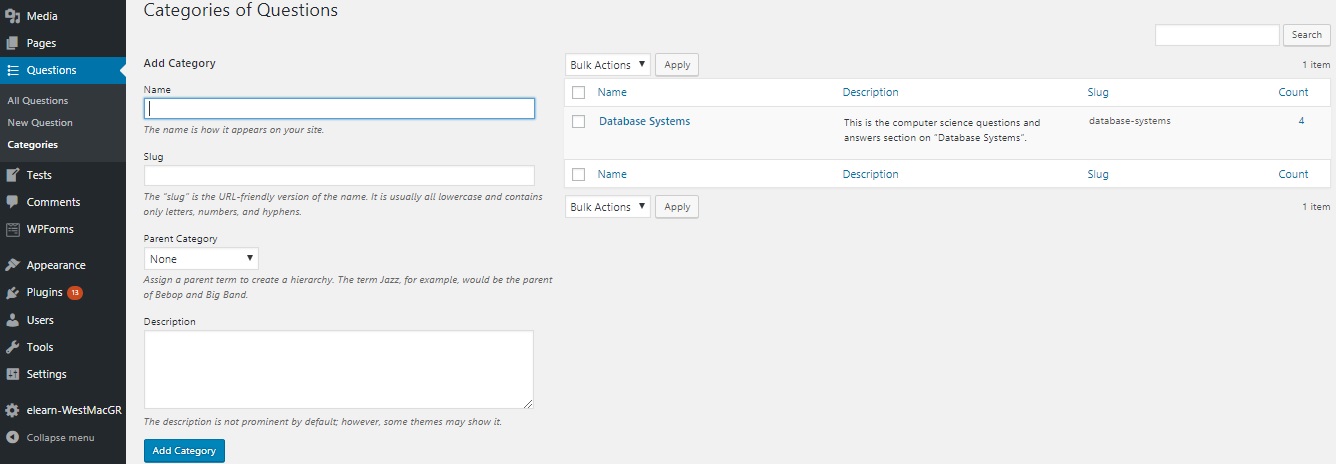The image size is (1336, 464).
Task: Open New Question submenu item
Action: [40, 123]
